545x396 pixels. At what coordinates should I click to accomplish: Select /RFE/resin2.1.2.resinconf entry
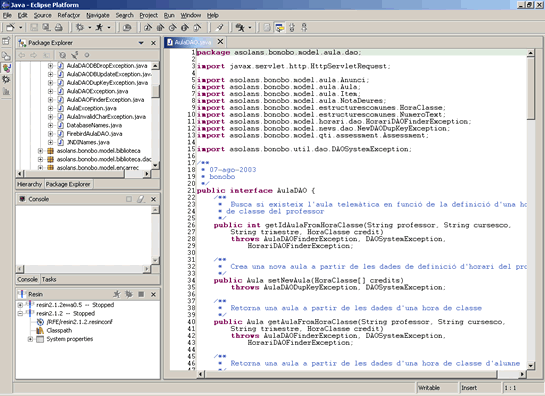click(79, 322)
